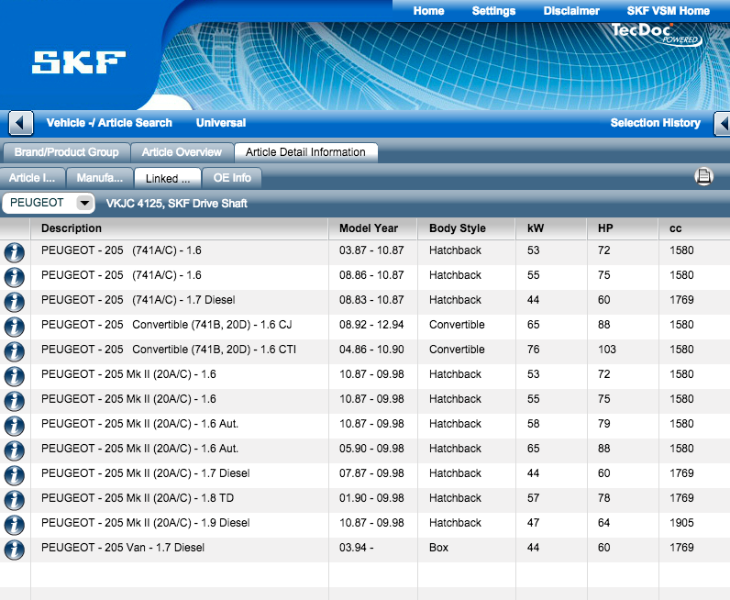Image resolution: width=730 pixels, height=600 pixels.
Task: Switch to the Manufa... sub-tab
Action: [x=100, y=178]
